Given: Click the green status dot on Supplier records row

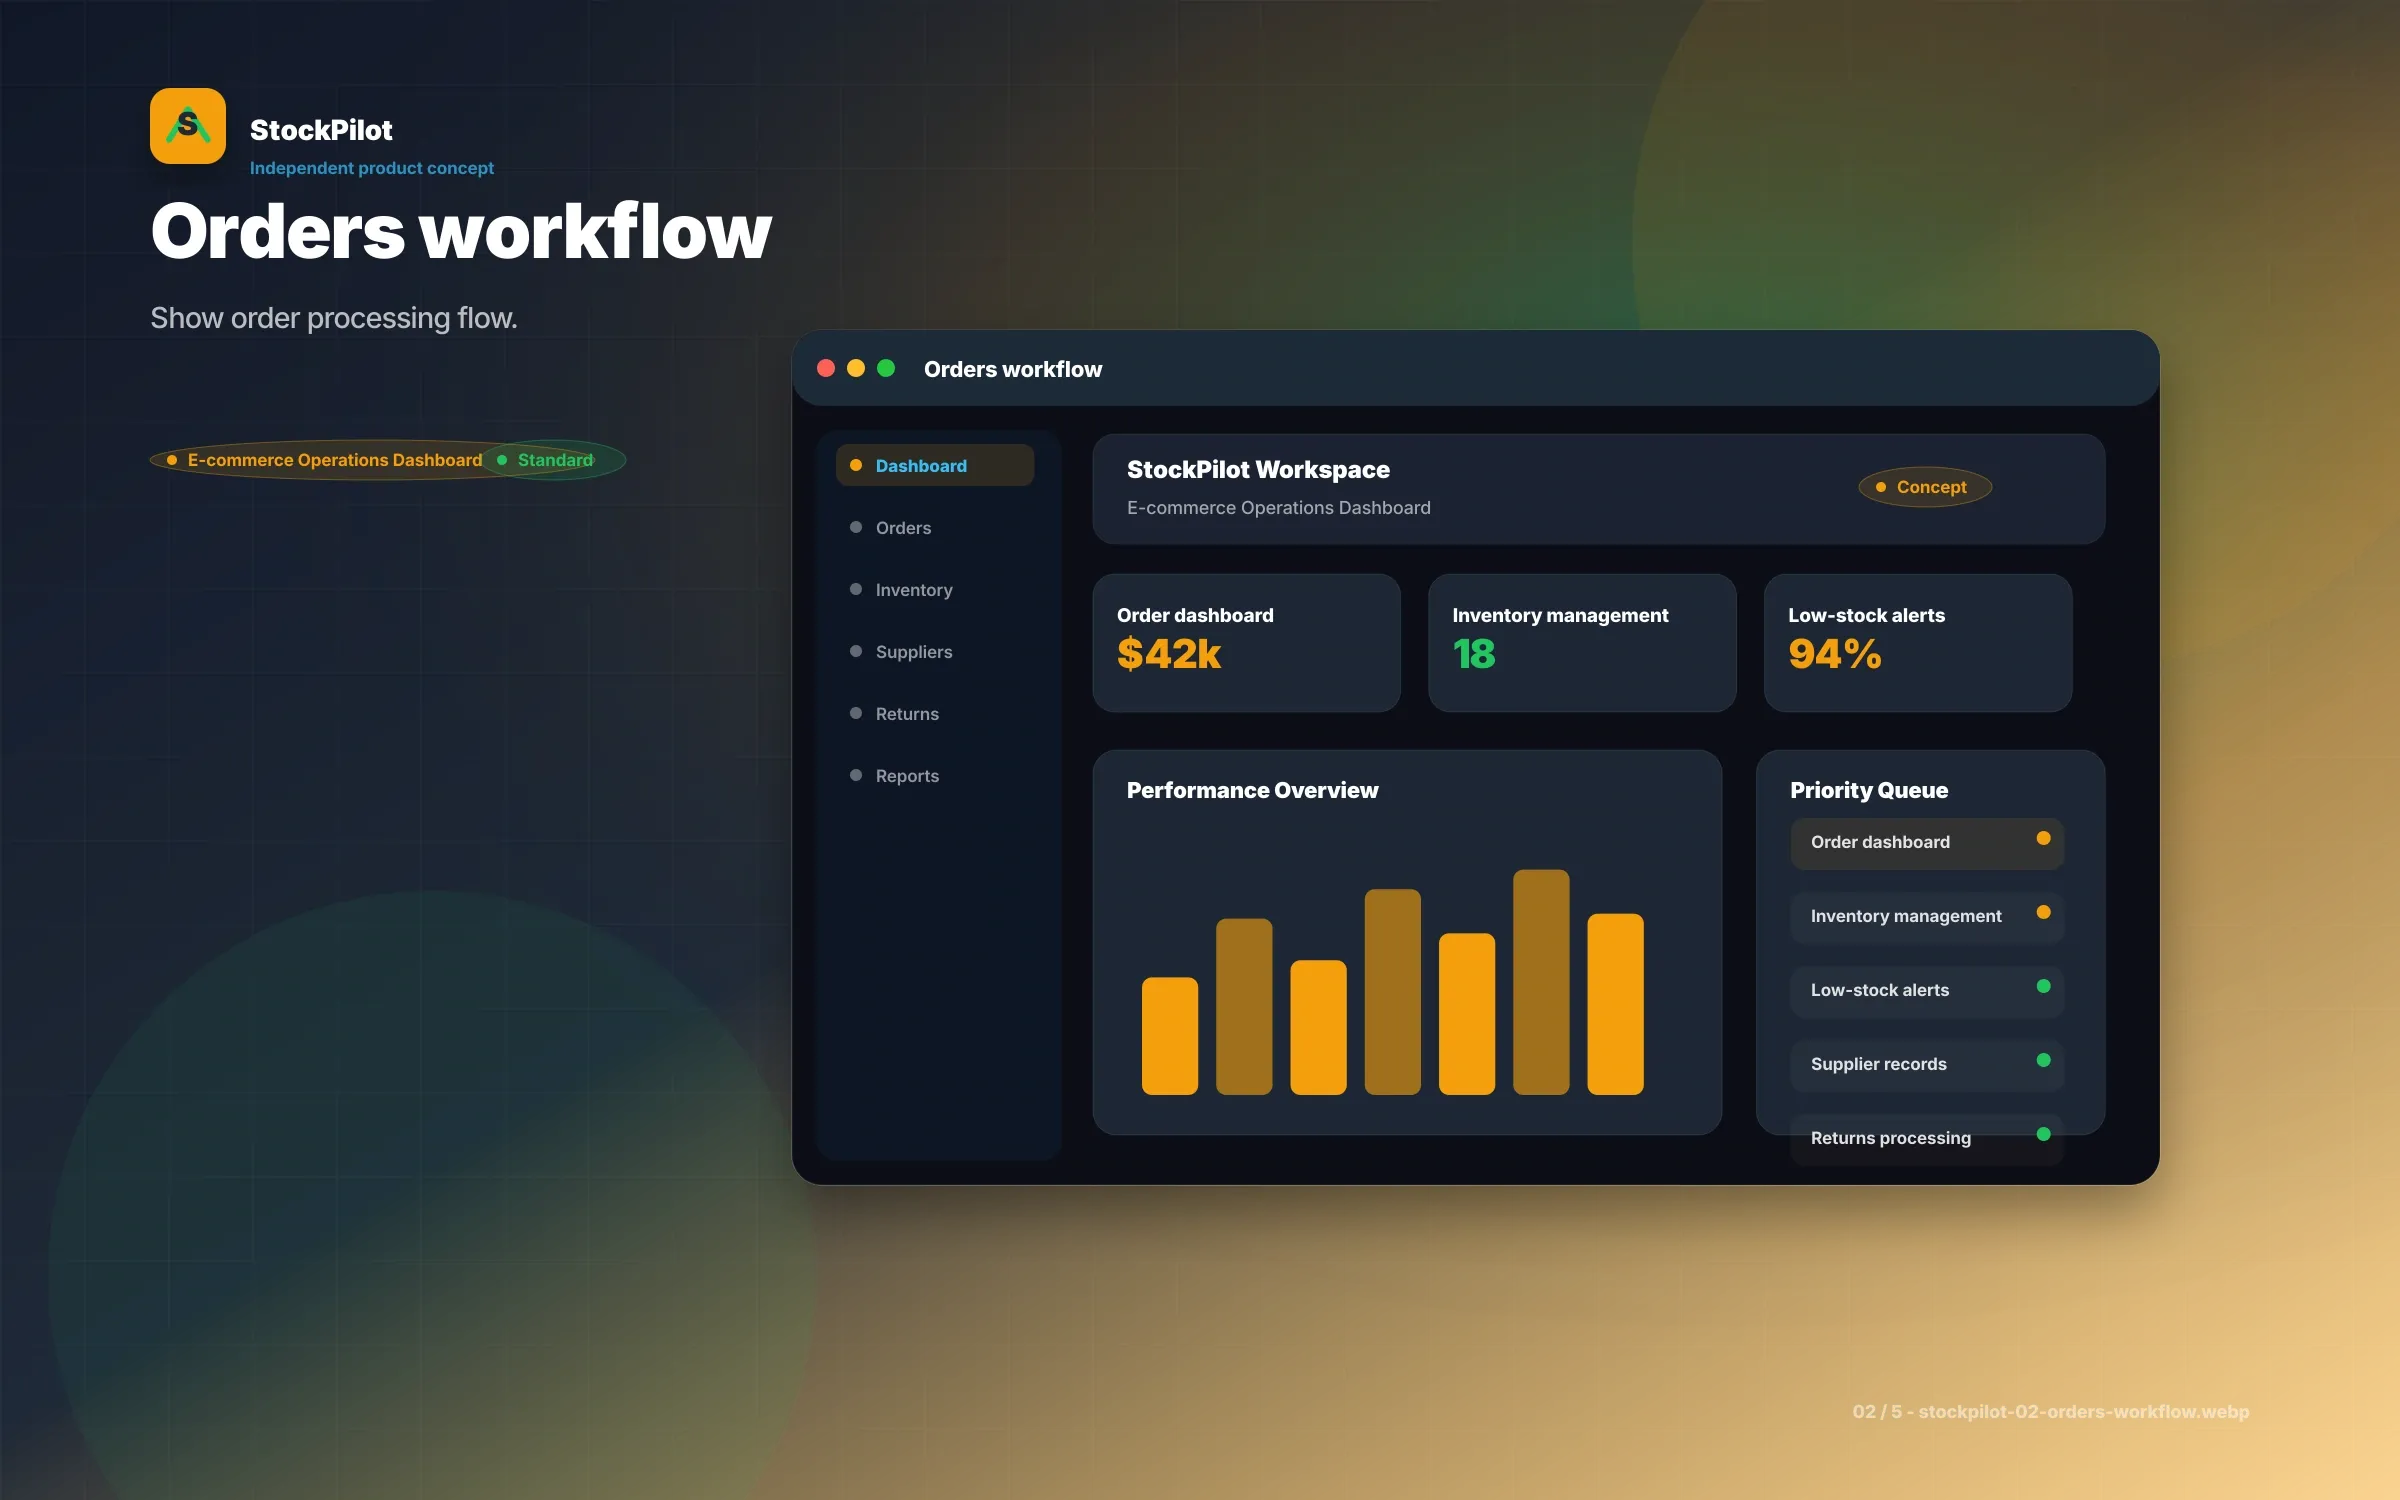Looking at the screenshot, I should click(2043, 1060).
